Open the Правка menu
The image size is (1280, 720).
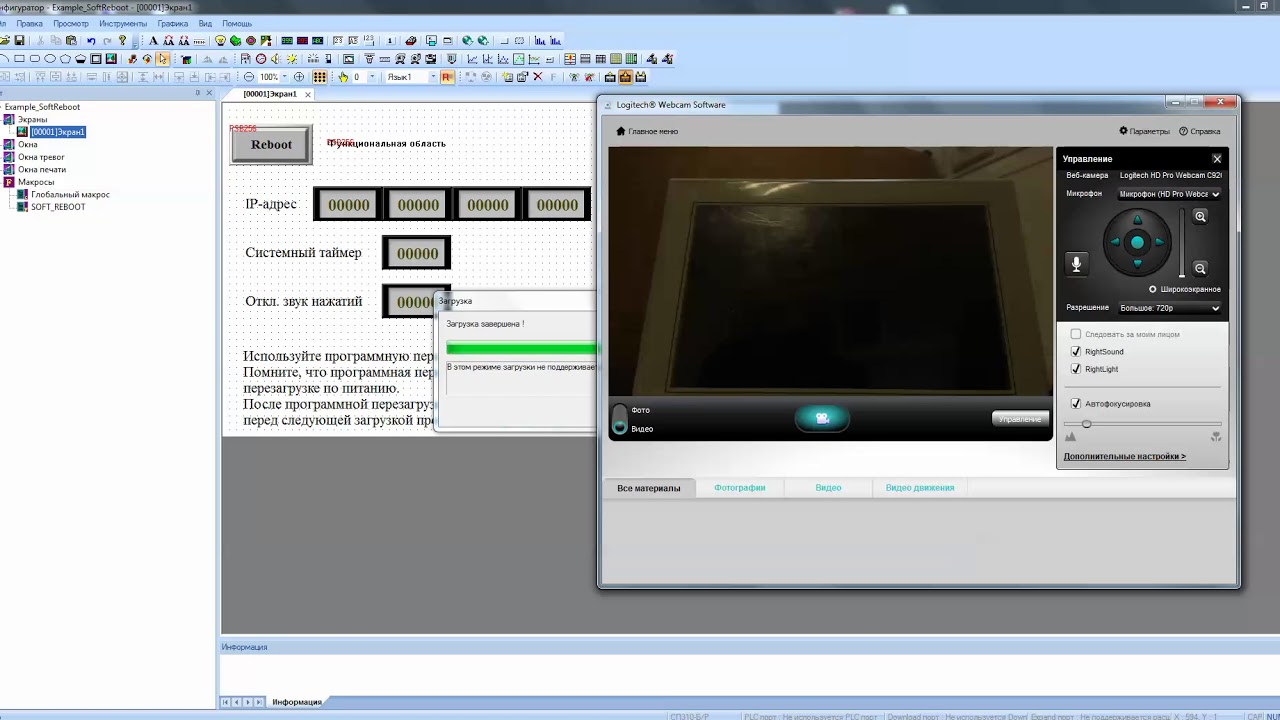click(29, 23)
